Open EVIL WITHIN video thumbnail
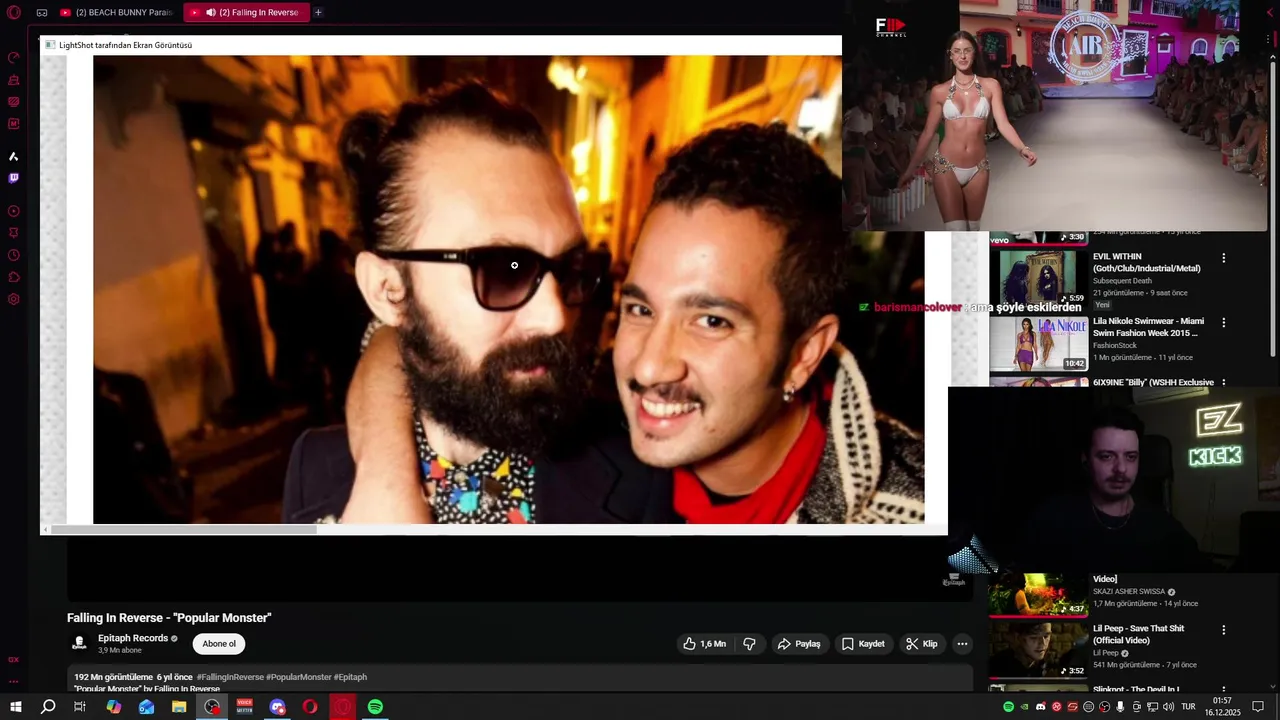Screen dimensions: 1280x720 pyautogui.click(x=1038, y=277)
